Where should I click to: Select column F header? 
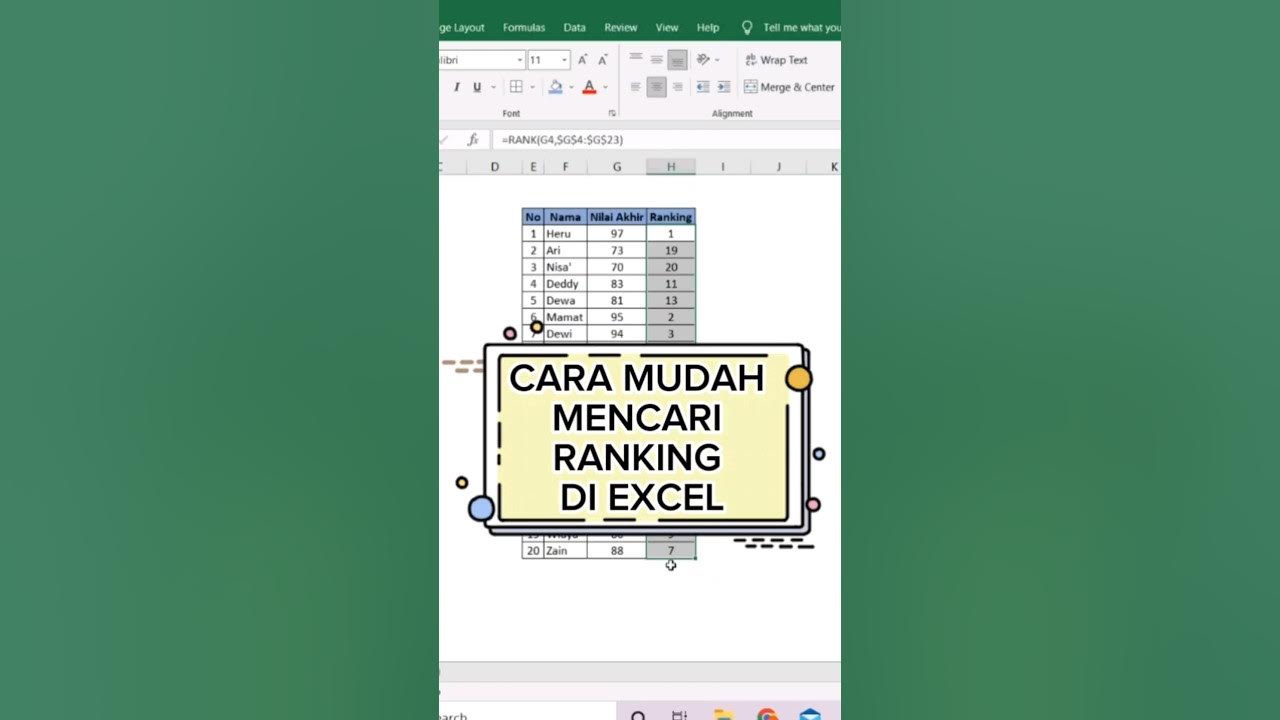pos(565,167)
